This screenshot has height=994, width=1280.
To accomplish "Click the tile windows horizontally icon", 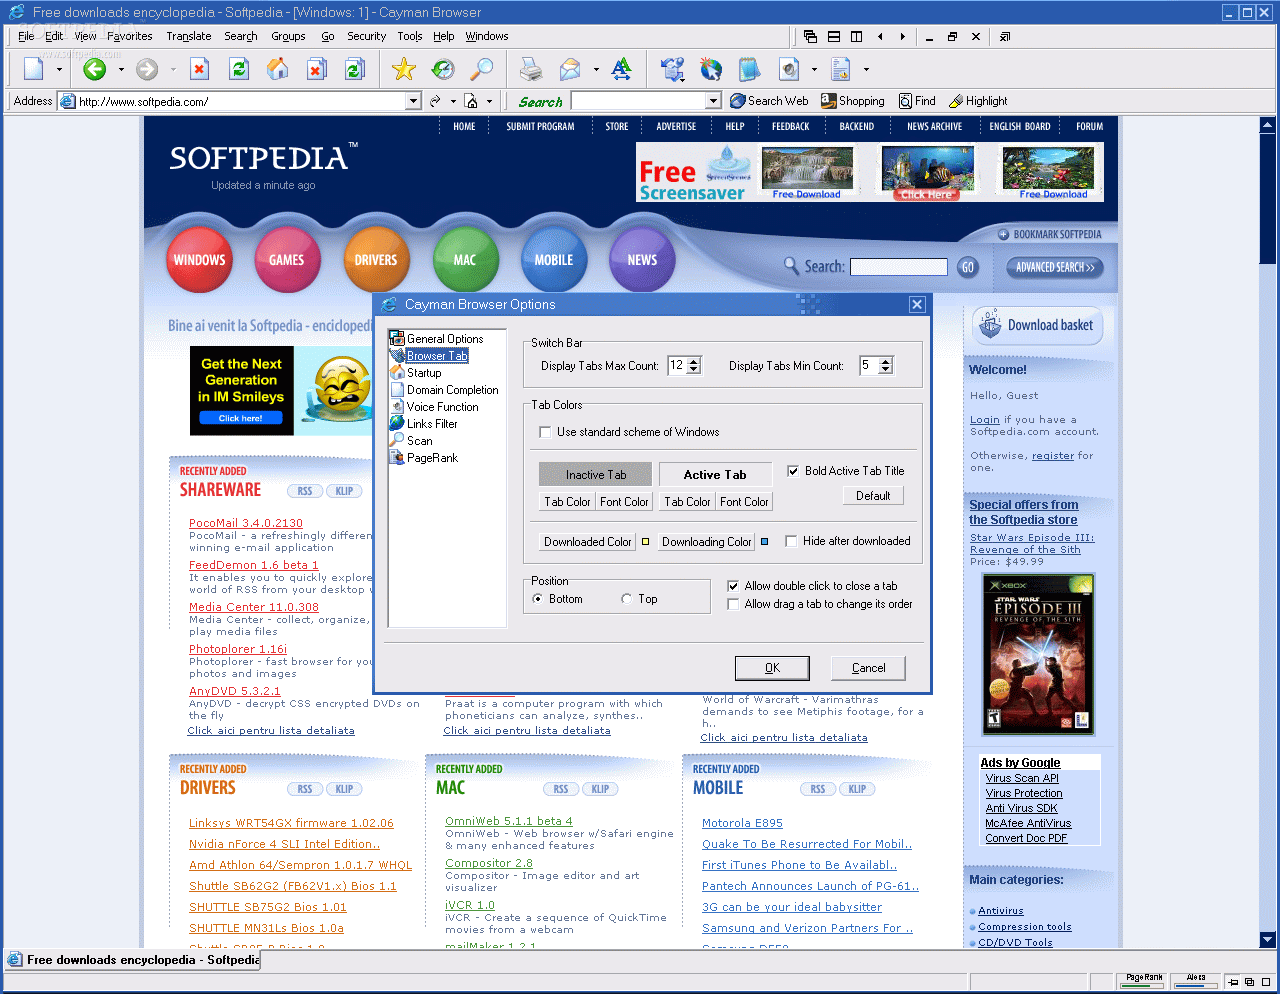I will click(834, 37).
